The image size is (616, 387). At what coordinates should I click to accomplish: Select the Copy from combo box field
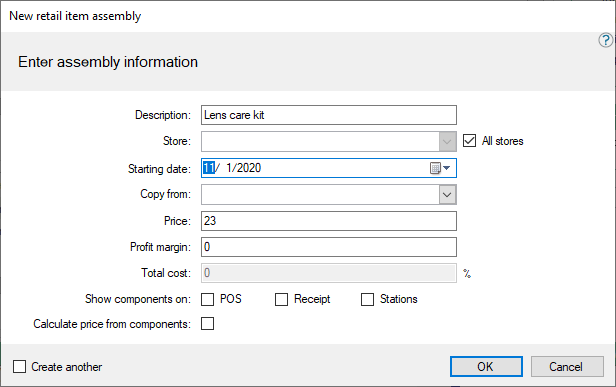pyautogui.click(x=329, y=194)
